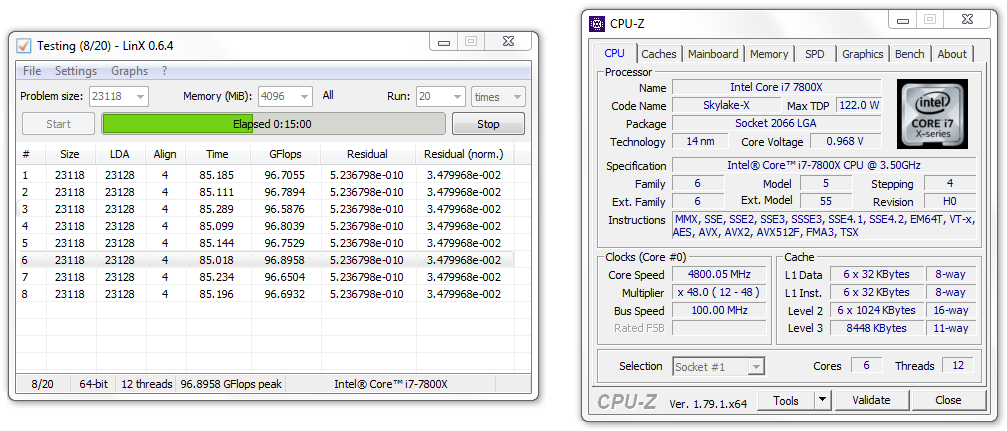The width and height of the screenshot is (1007, 431).
Task: Click the greyed Start button
Action: click(58, 124)
